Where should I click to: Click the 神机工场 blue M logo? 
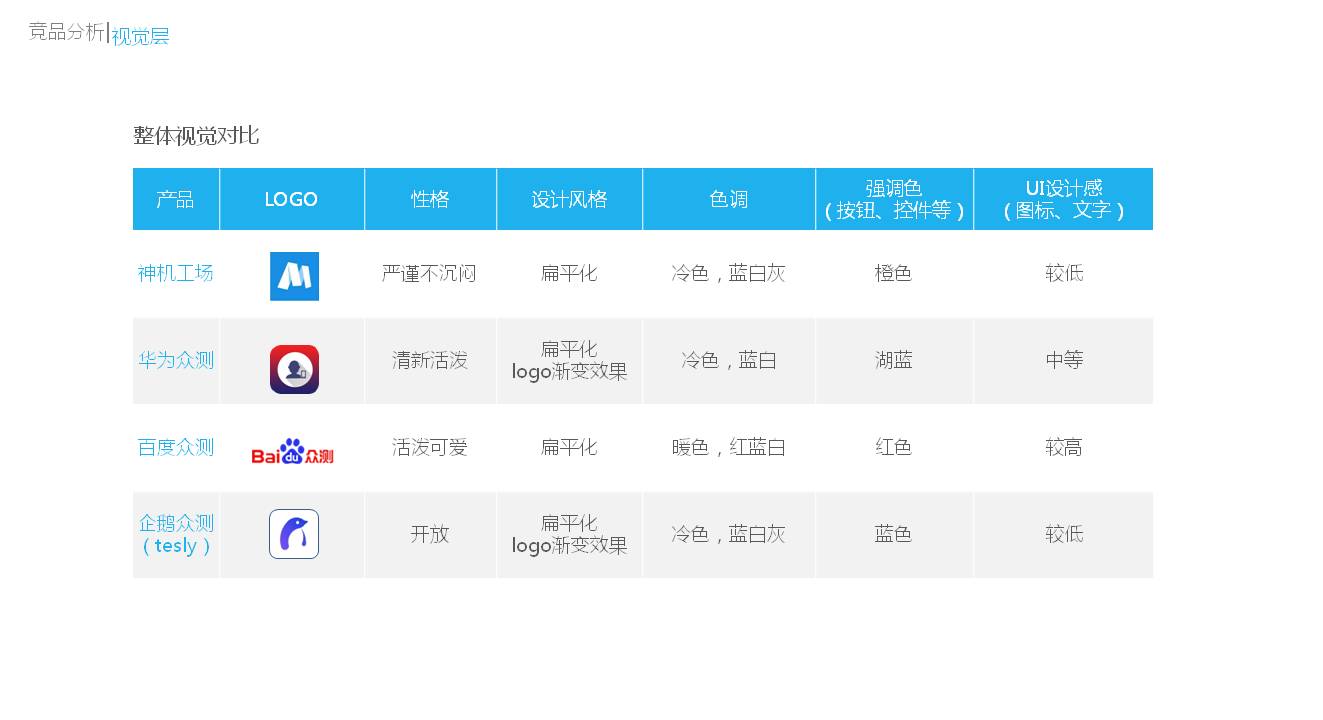coord(294,276)
